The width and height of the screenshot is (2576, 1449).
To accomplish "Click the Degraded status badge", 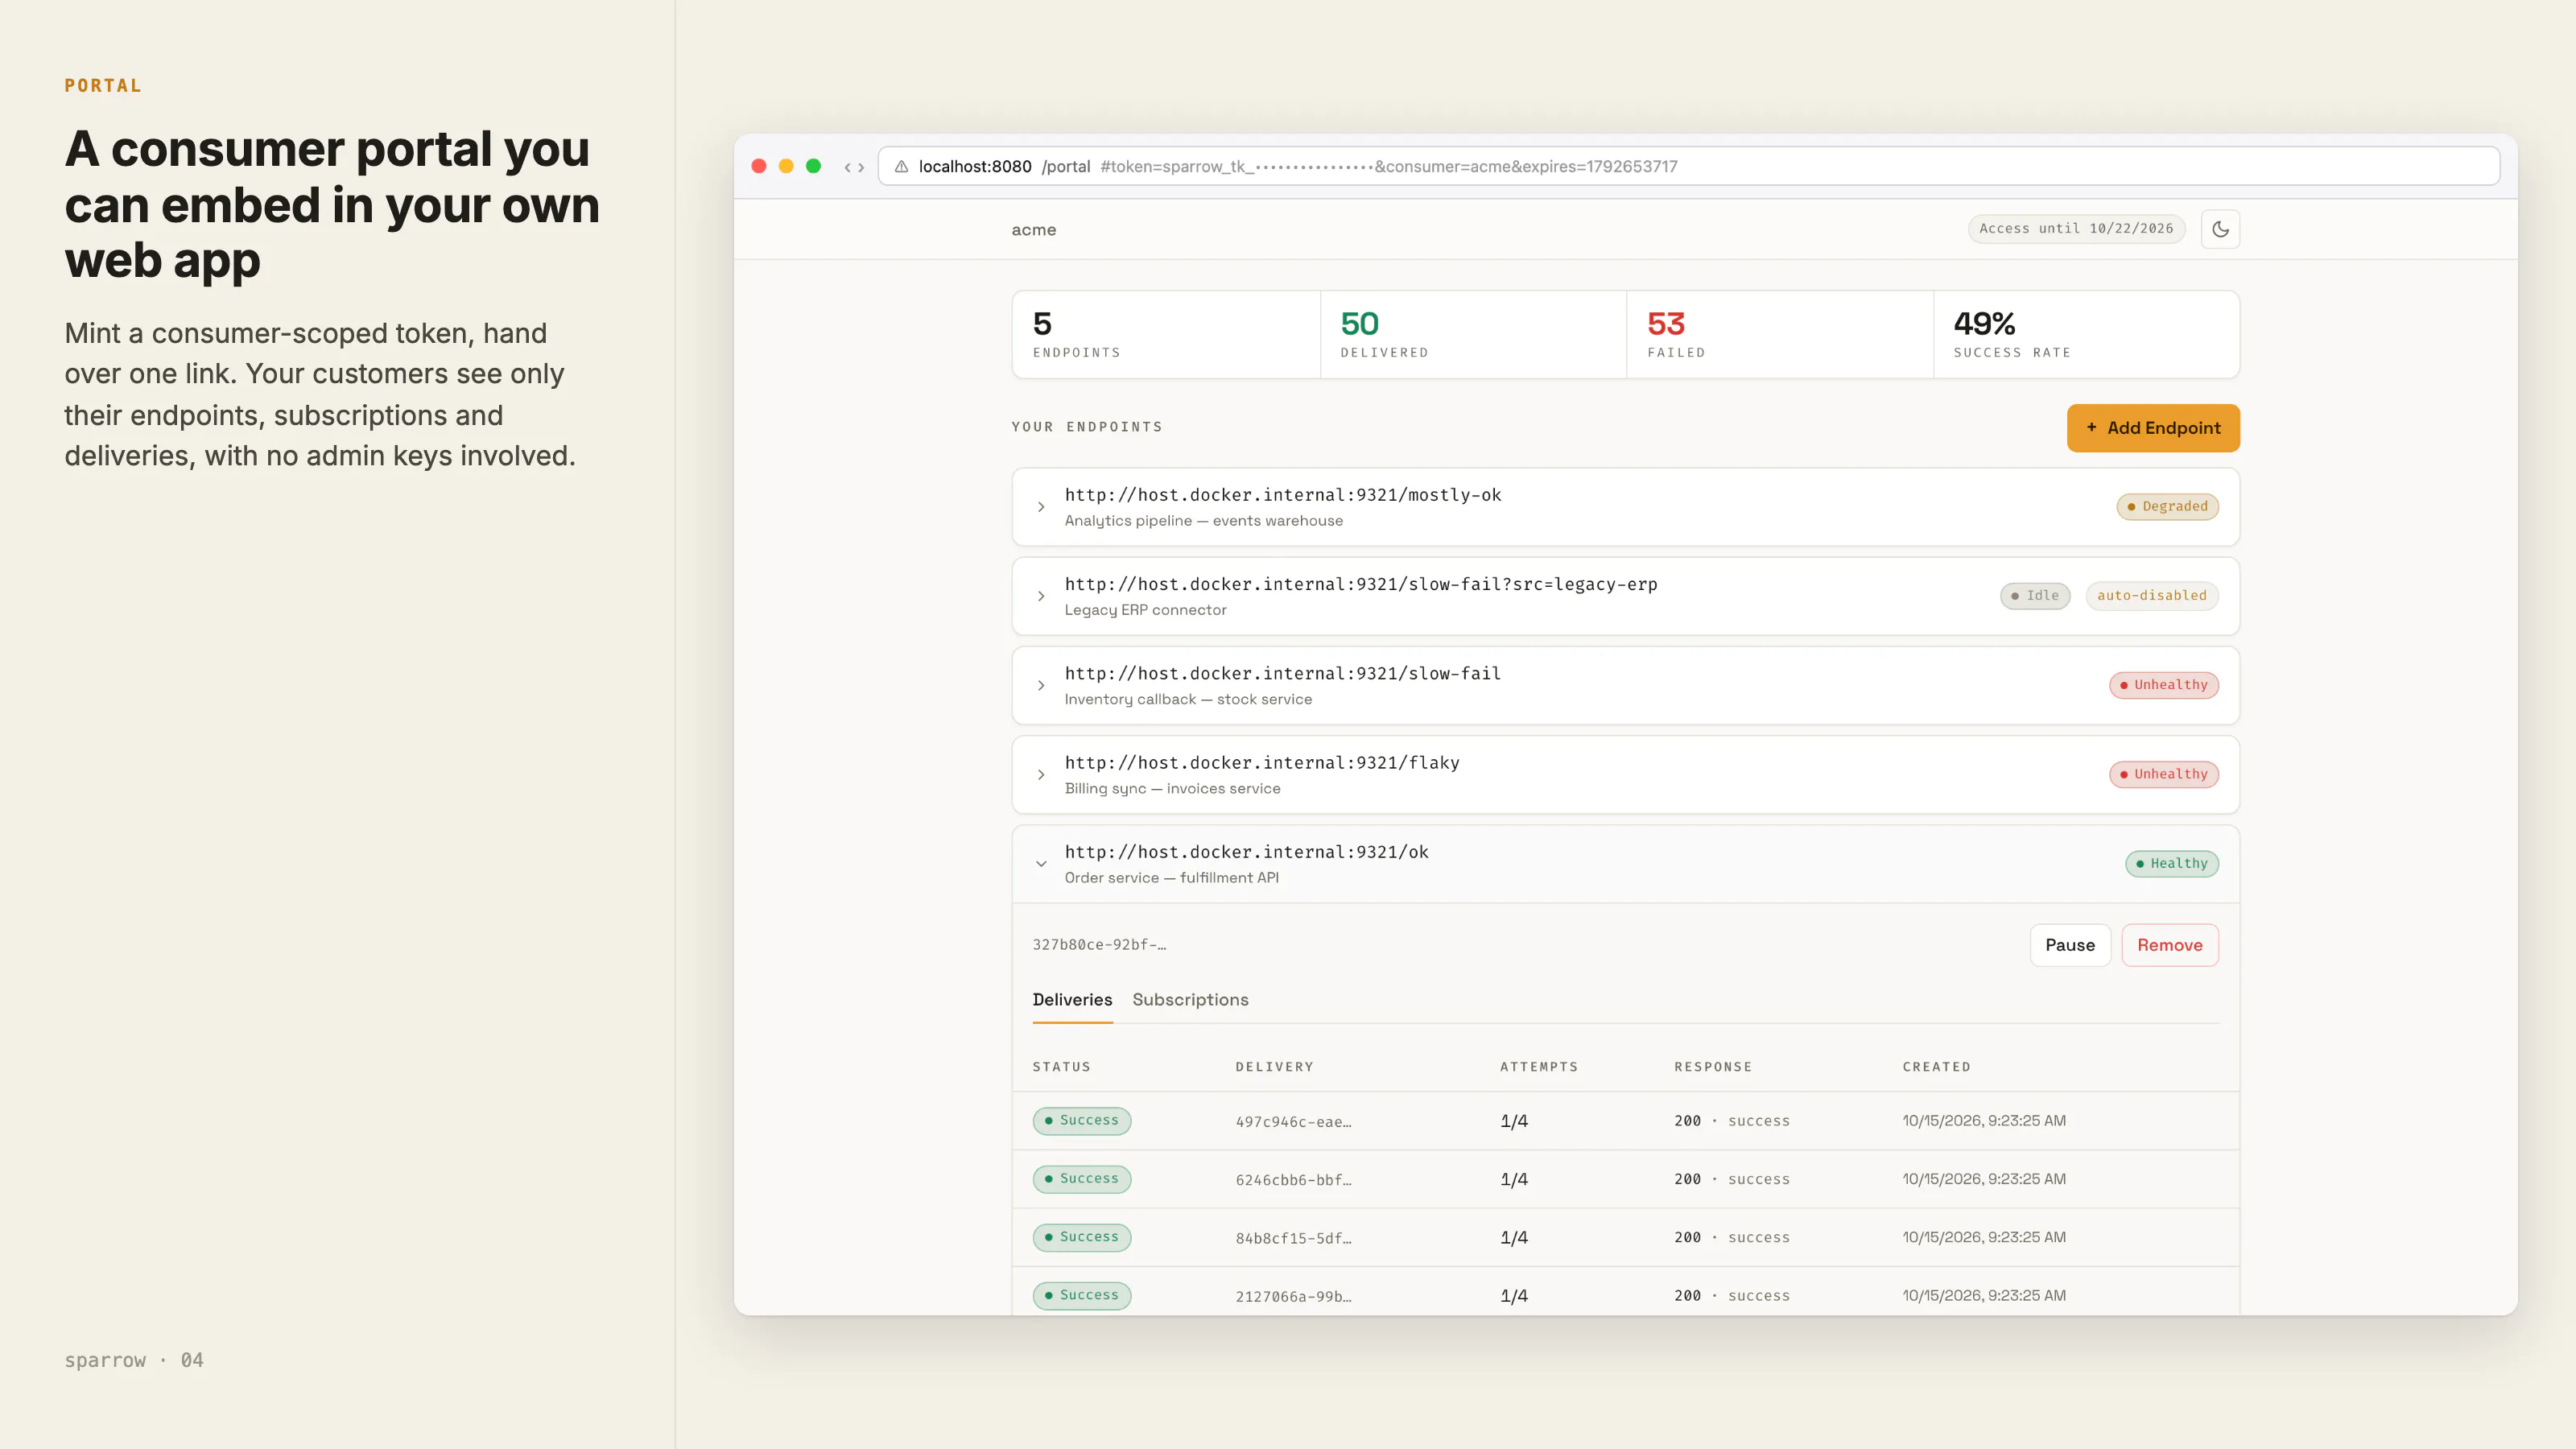I will pos(2167,506).
